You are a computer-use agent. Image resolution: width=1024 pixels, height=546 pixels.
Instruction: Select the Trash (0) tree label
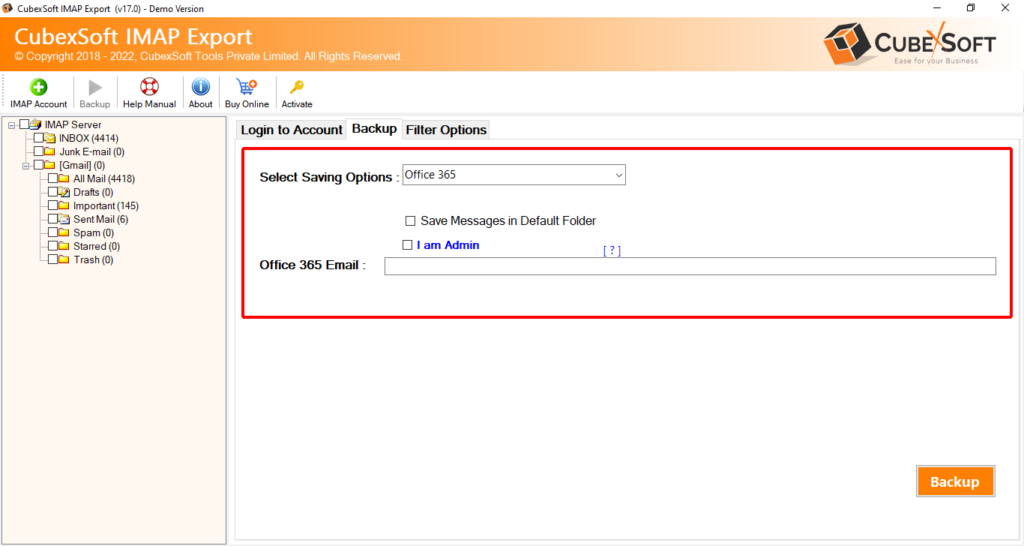pyautogui.click(x=93, y=259)
